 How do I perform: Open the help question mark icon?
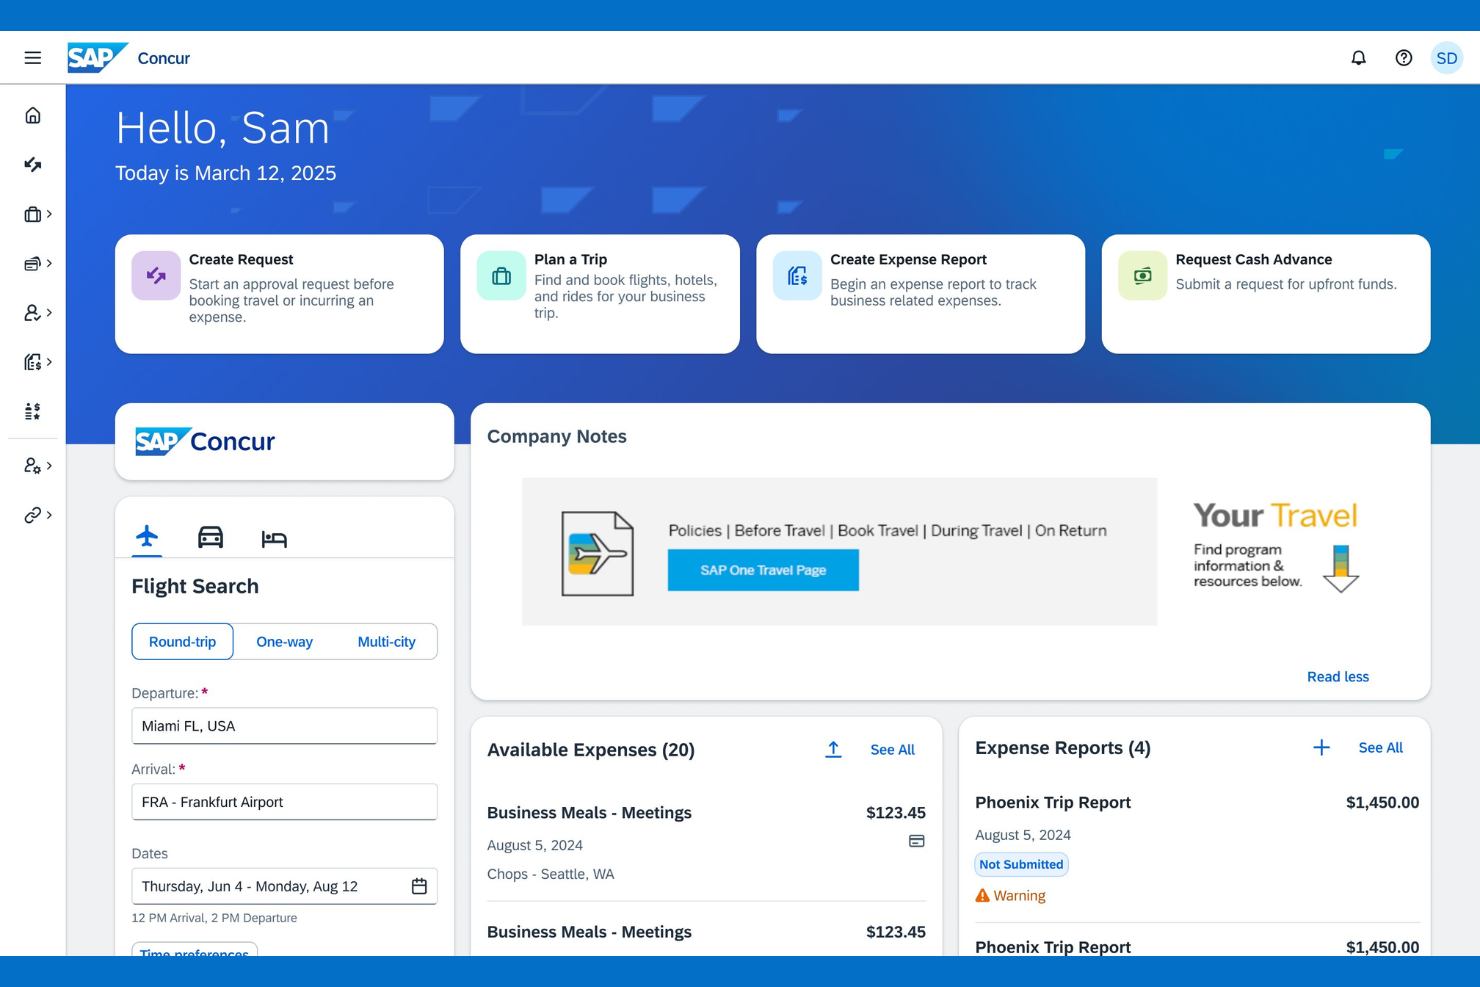[1402, 57]
